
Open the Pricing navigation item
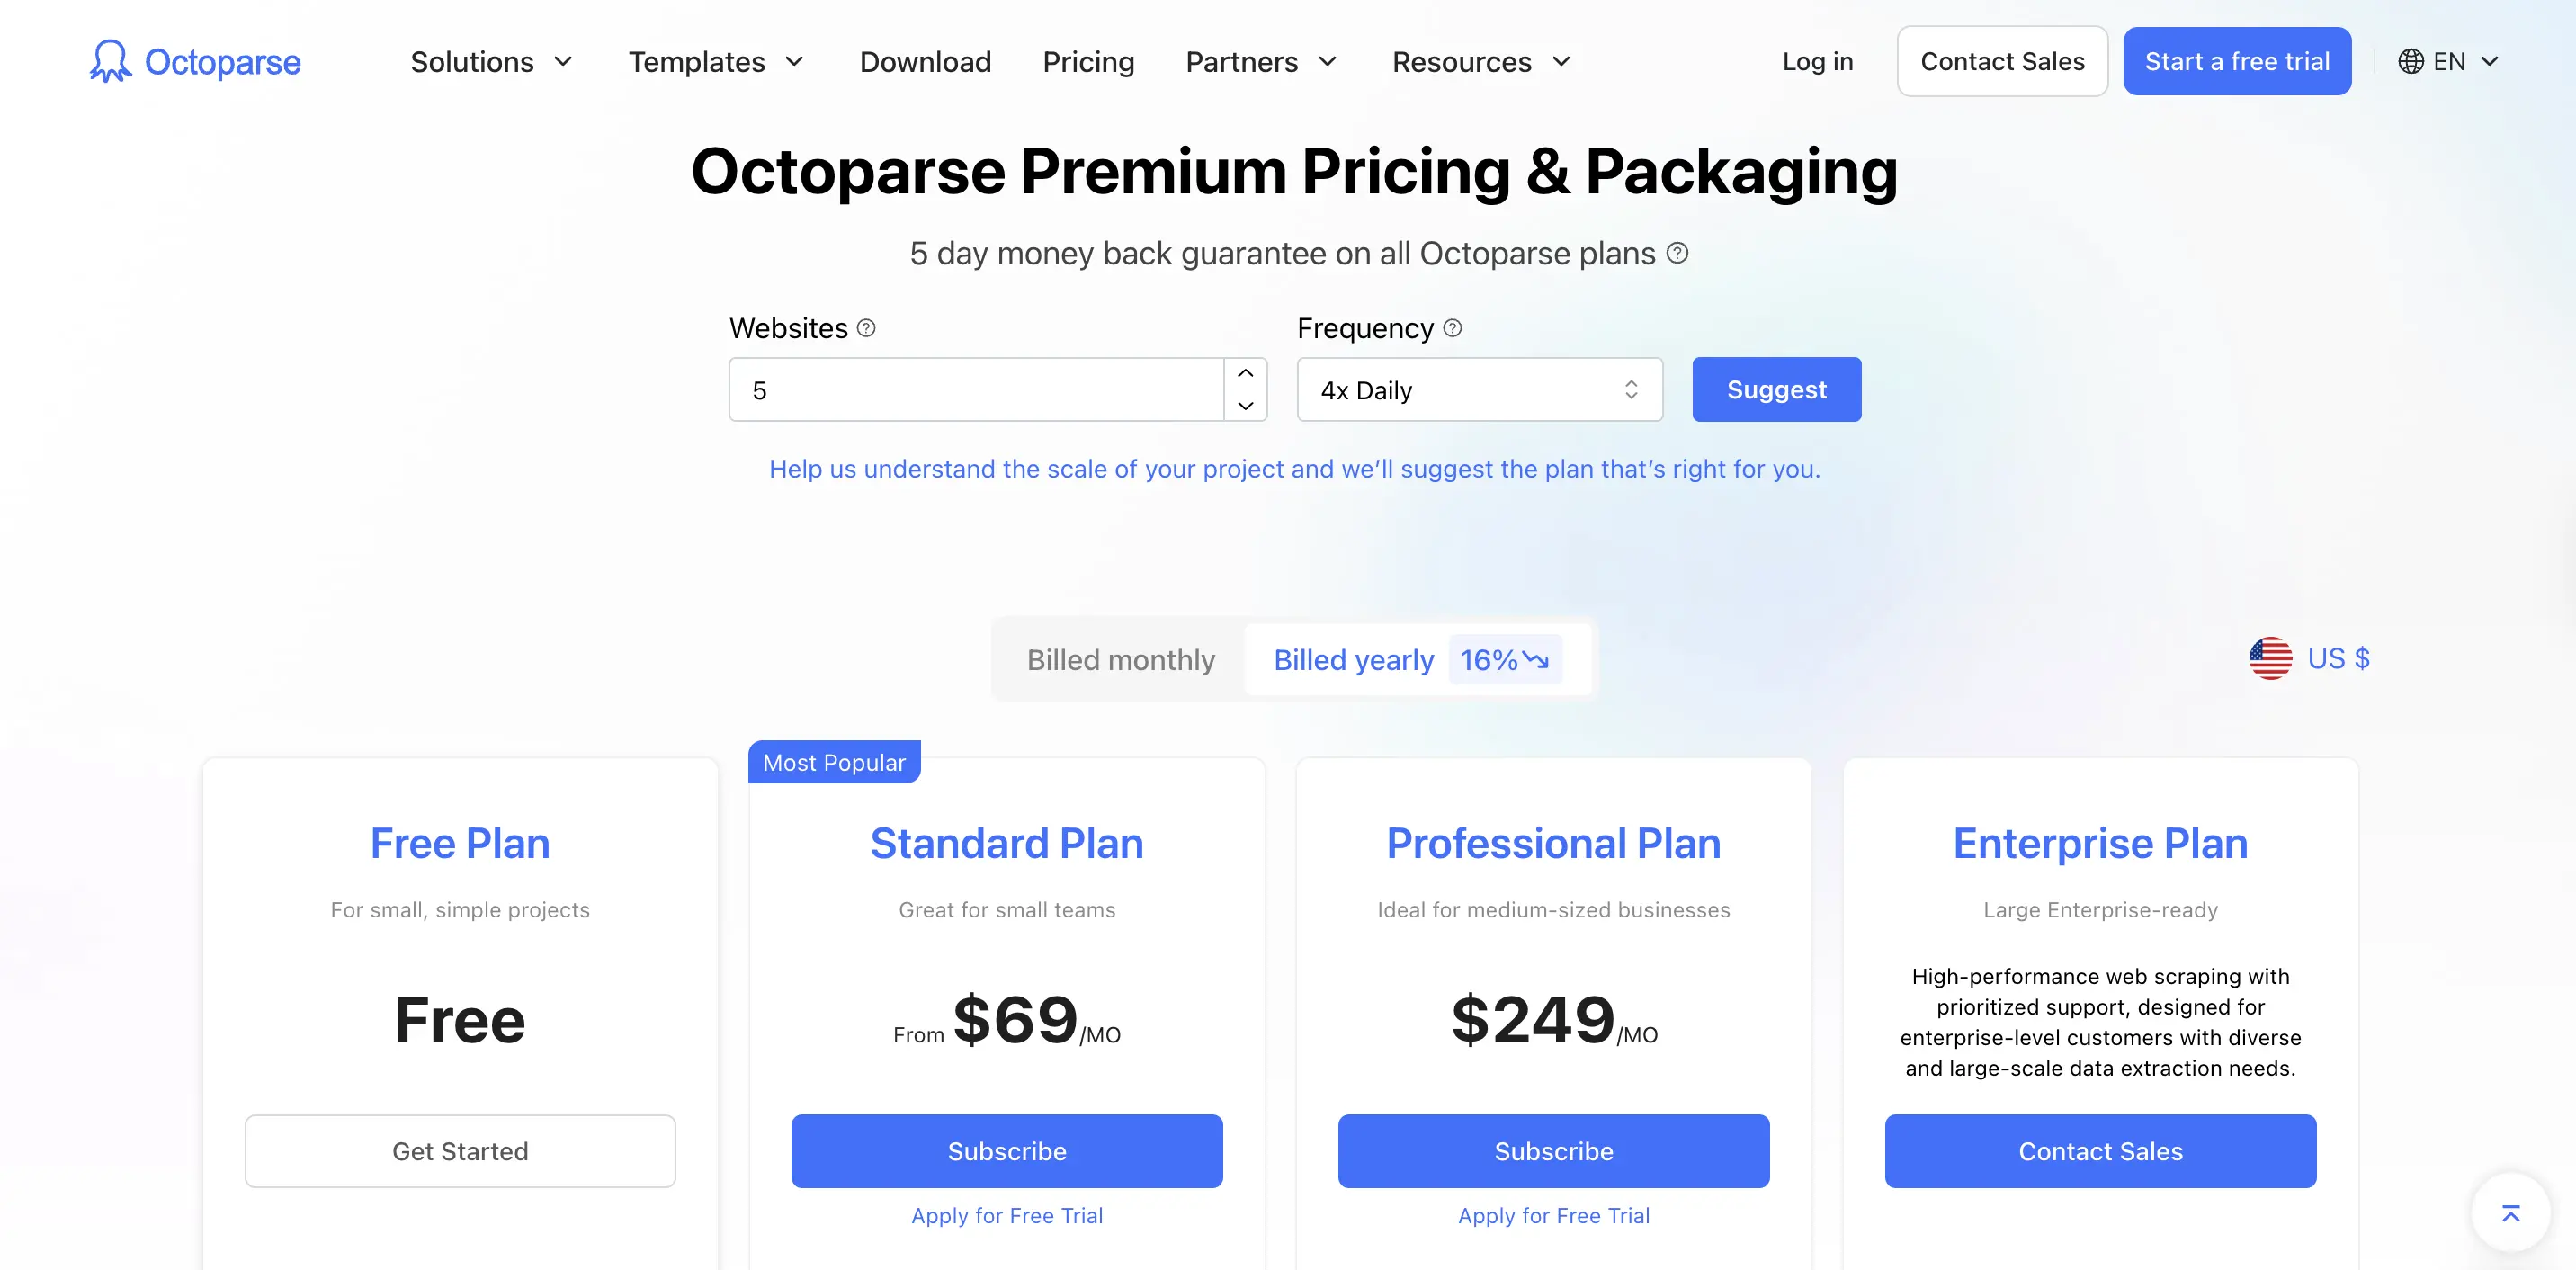pyautogui.click(x=1088, y=61)
